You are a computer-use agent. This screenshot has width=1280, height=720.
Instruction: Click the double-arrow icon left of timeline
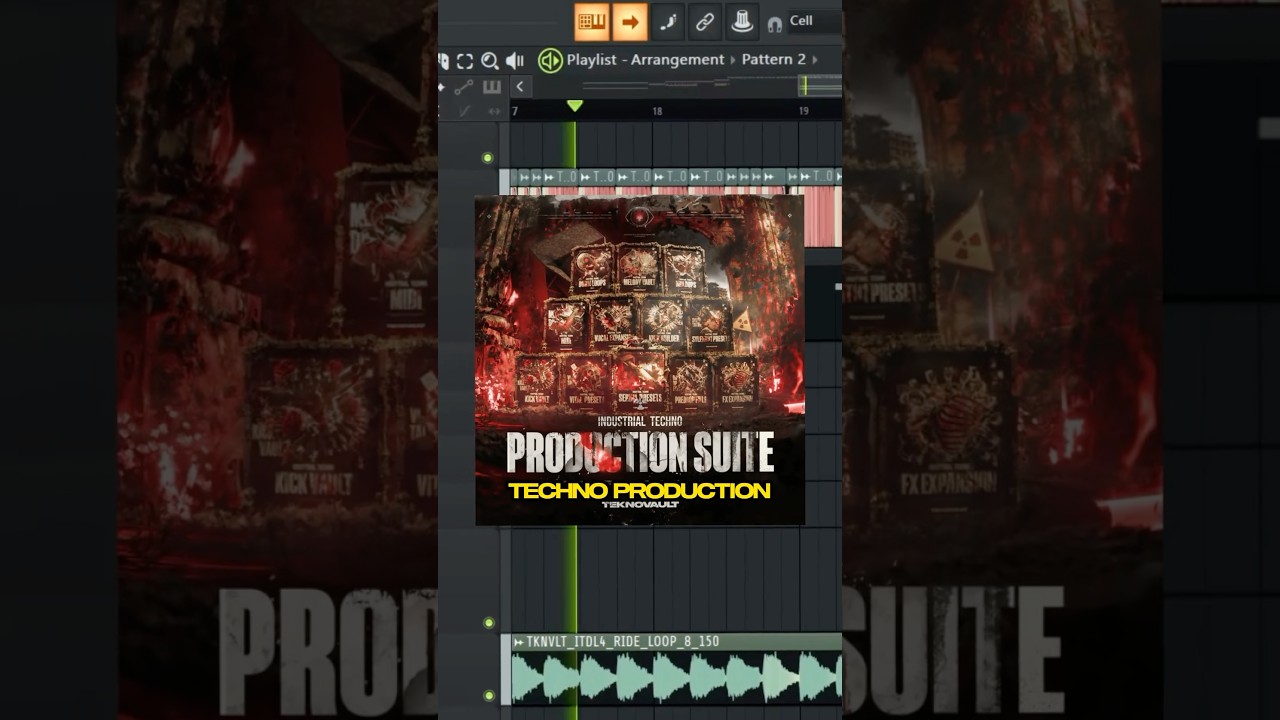(x=494, y=111)
